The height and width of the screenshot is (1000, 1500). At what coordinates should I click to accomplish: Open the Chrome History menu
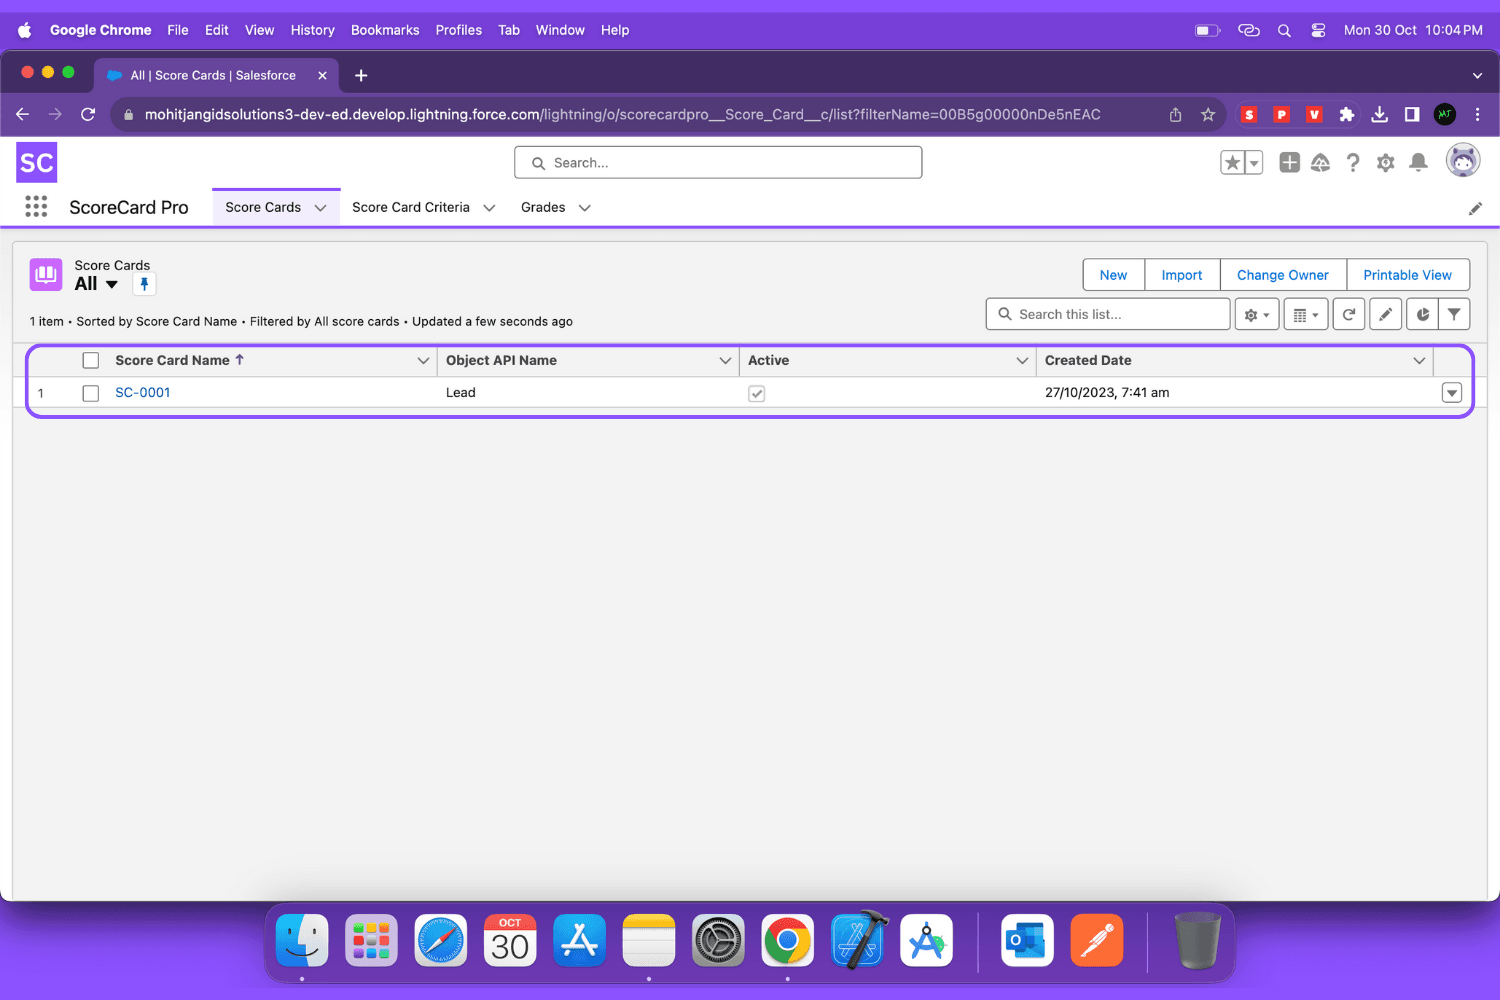coord(313,30)
